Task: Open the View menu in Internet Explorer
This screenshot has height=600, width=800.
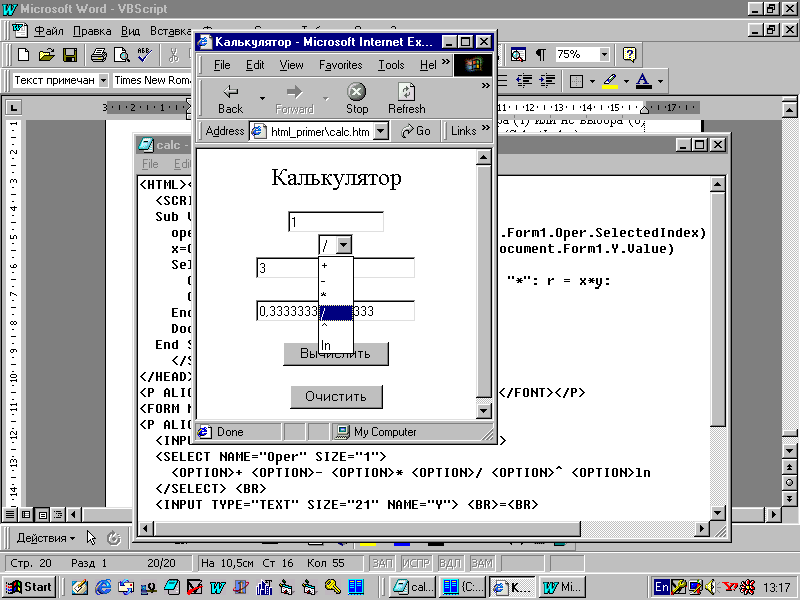Action: [x=291, y=65]
